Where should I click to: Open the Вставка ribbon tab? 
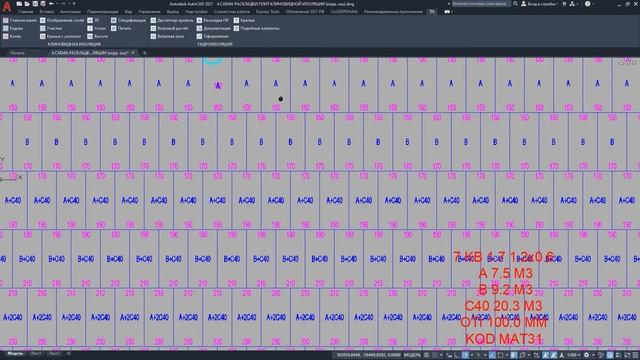pos(47,12)
